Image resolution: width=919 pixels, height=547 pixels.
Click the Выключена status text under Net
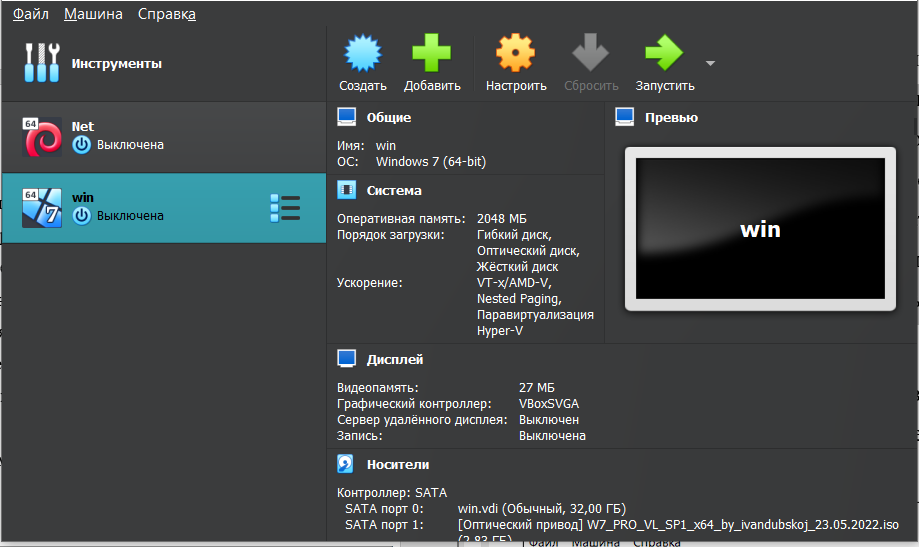click(130, 145)
